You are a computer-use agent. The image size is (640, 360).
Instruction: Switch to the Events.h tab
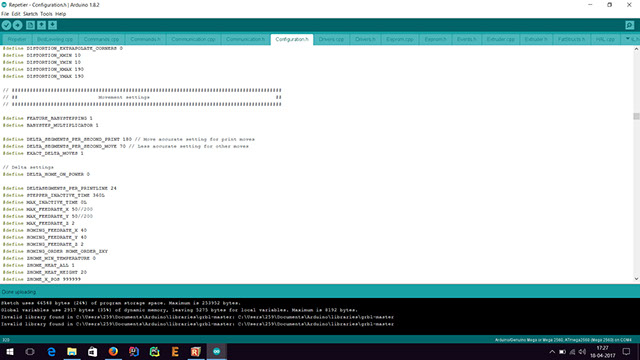click(467, 40)
